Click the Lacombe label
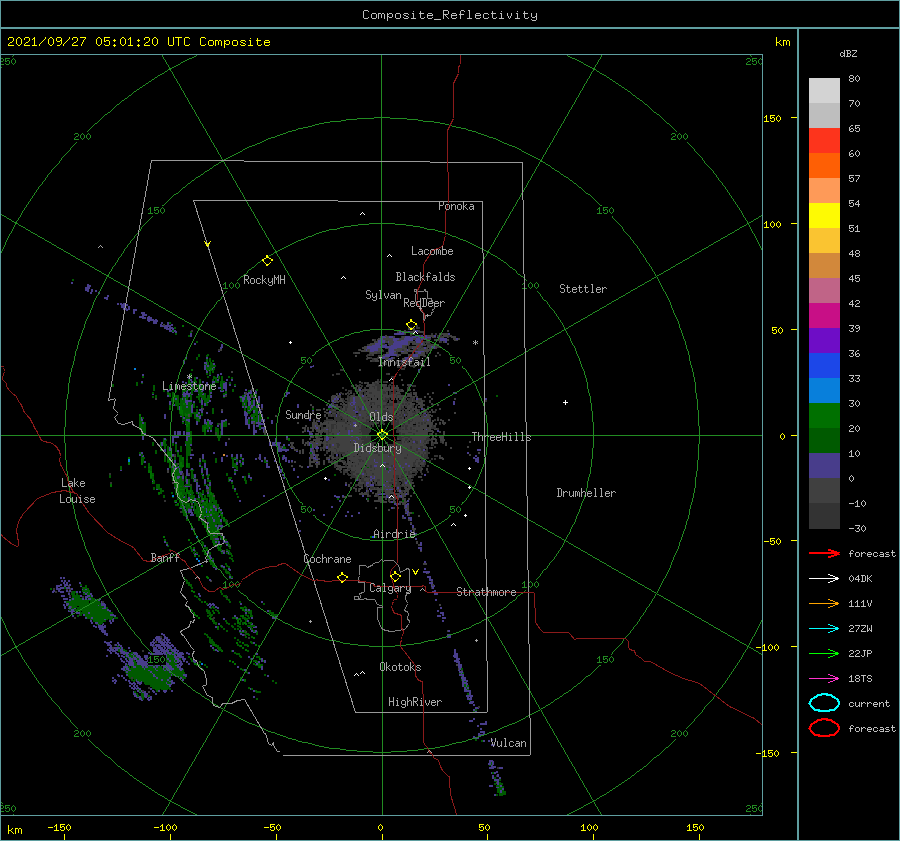 [x=432, y=251]
